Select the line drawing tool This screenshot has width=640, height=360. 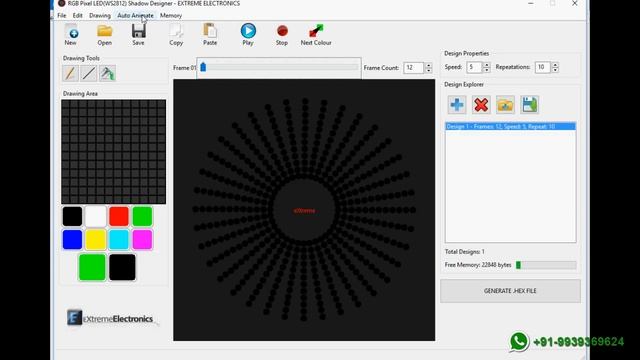(x=89, y=73)
